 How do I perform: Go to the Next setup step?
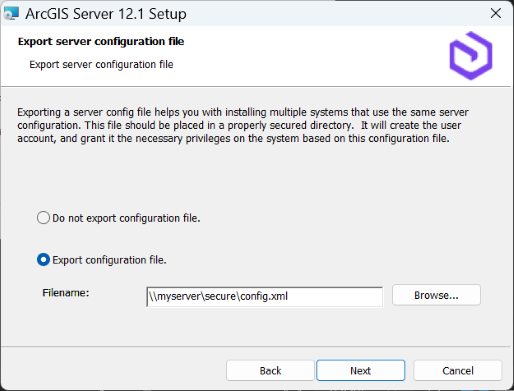tap(361, 370)
